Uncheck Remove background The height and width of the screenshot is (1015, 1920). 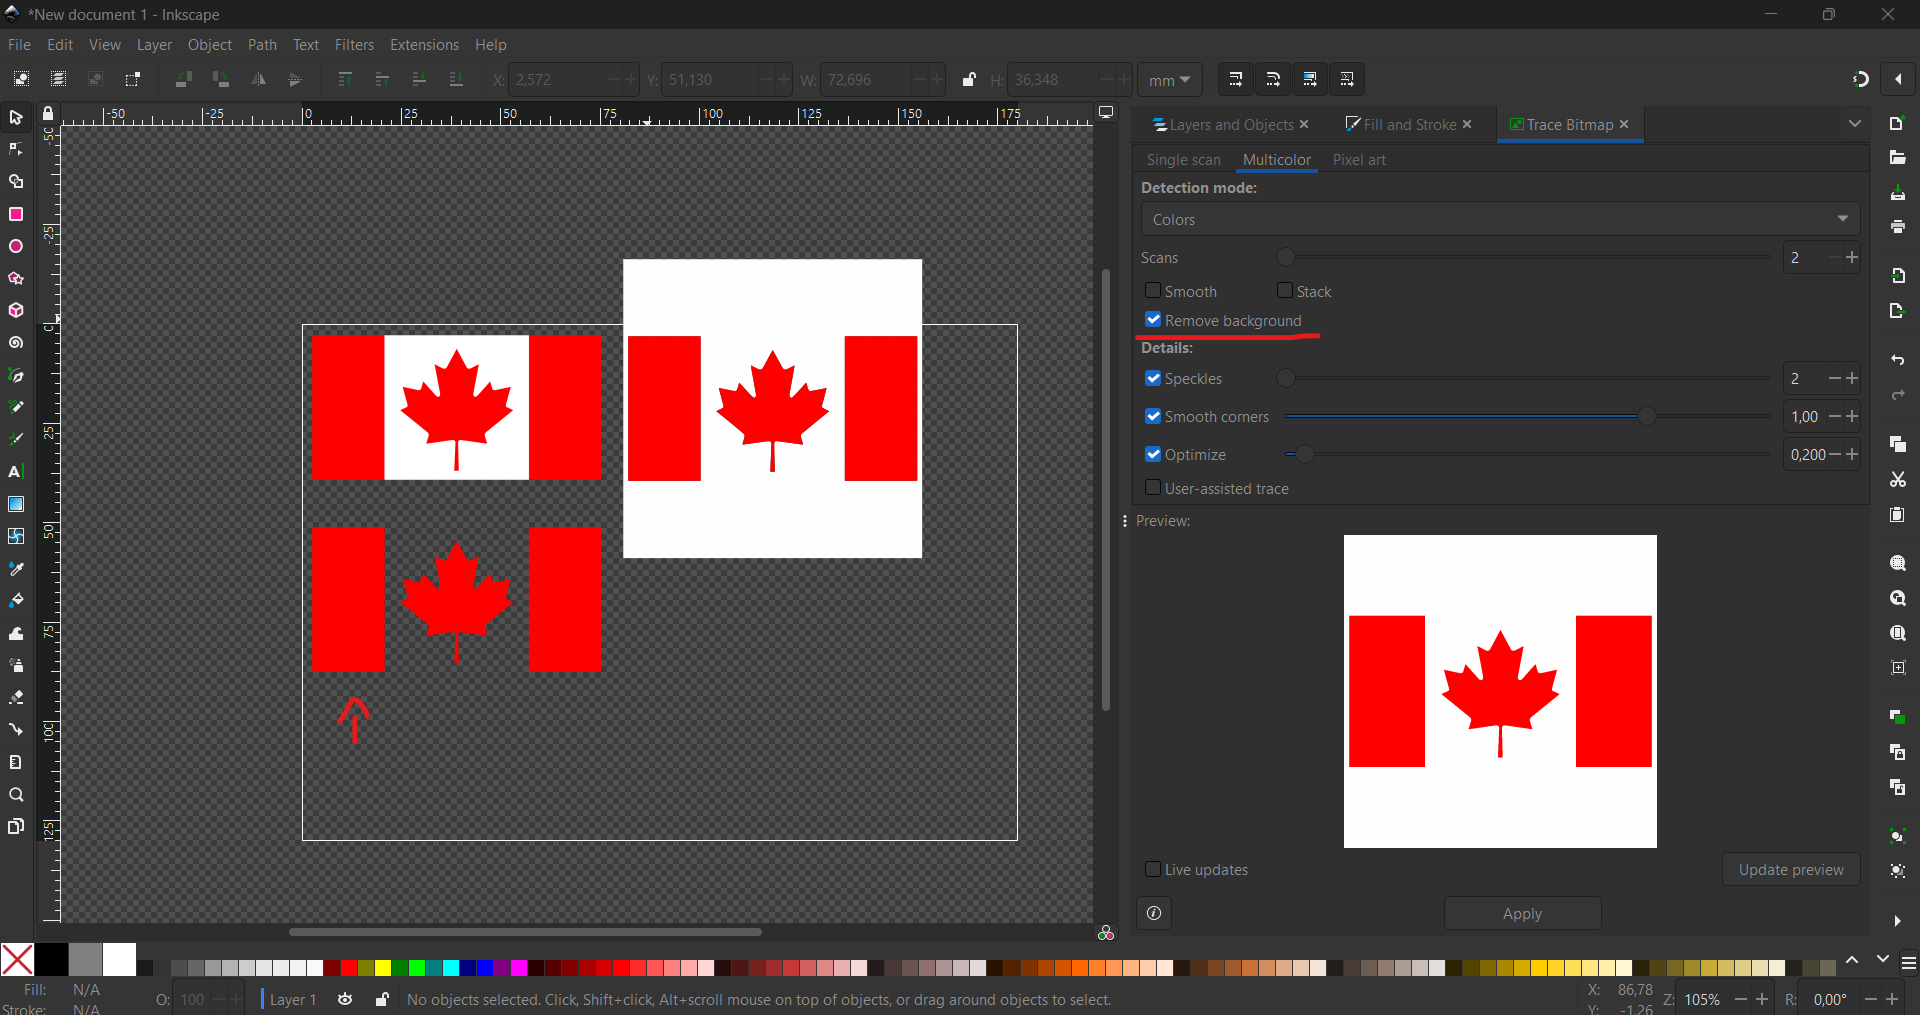pos(1153,320)
